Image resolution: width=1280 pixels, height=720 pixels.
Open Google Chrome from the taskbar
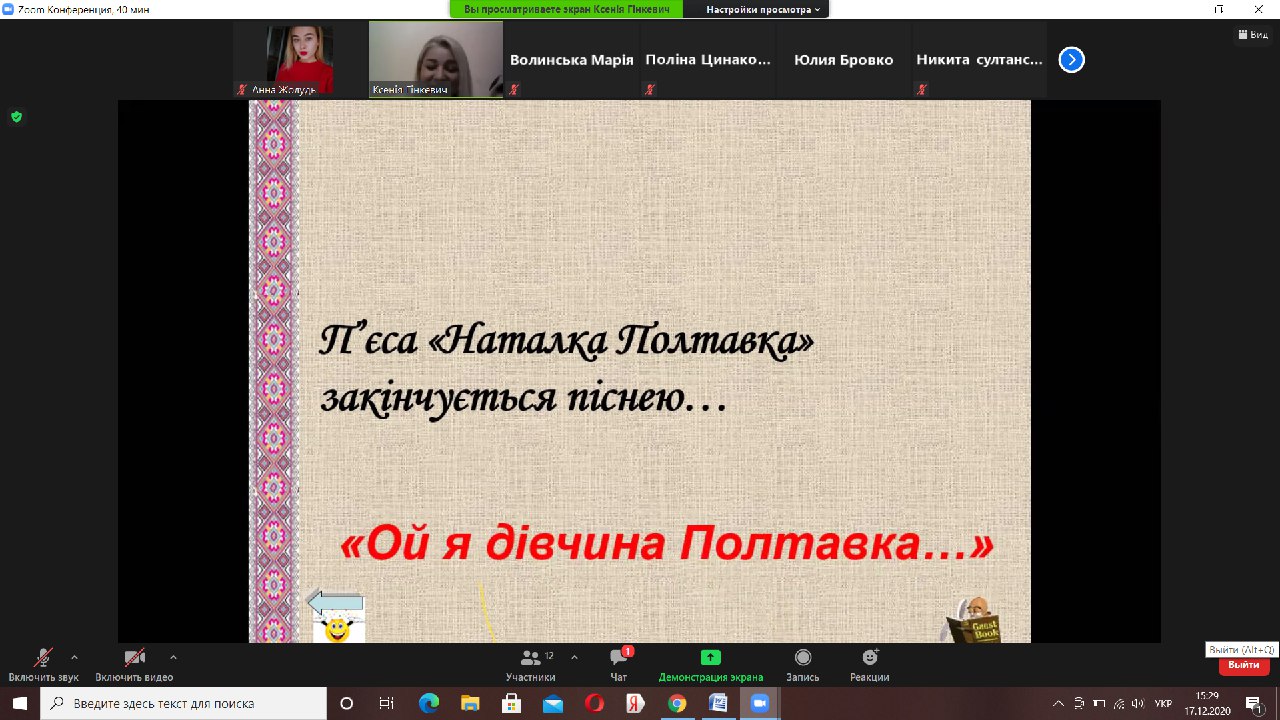click(677, 703)
